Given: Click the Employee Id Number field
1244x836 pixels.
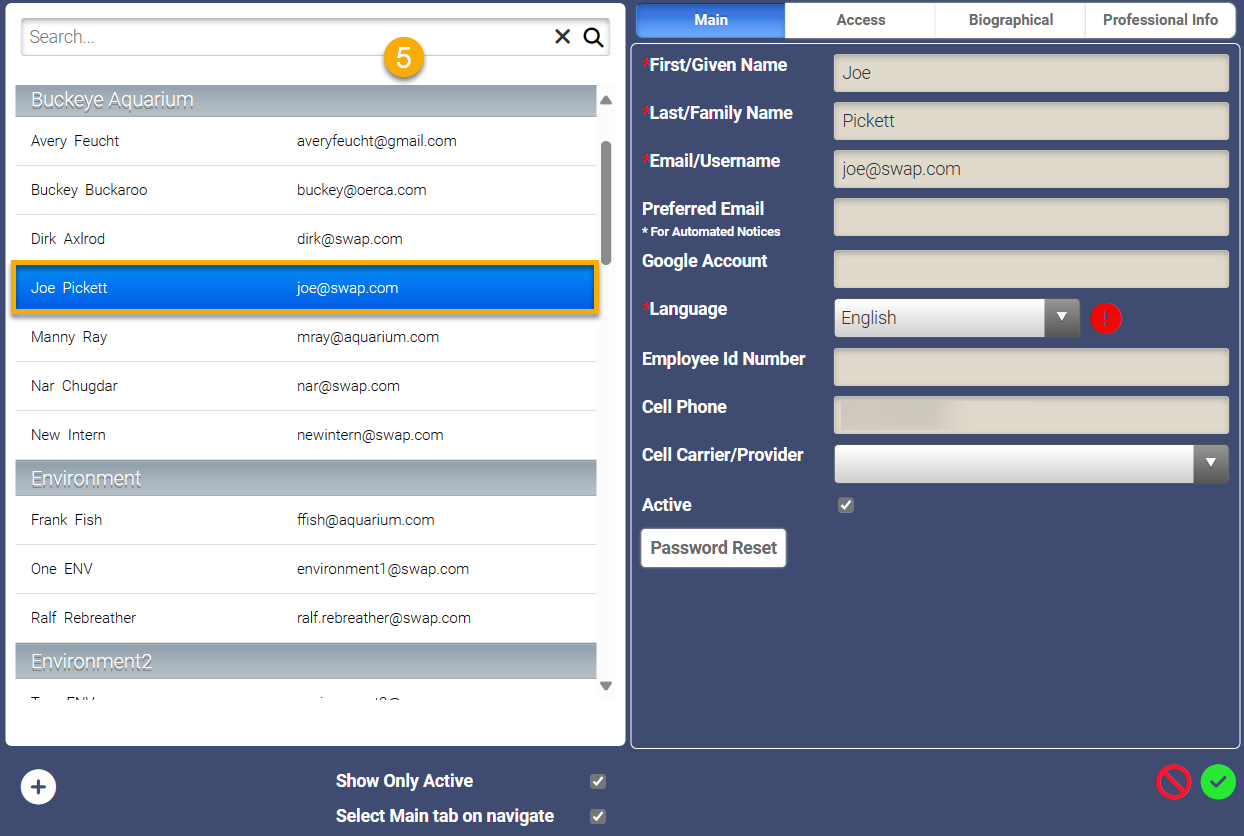Looking at the screenshot, I should pyautogui.click(x=1031, y=367).
